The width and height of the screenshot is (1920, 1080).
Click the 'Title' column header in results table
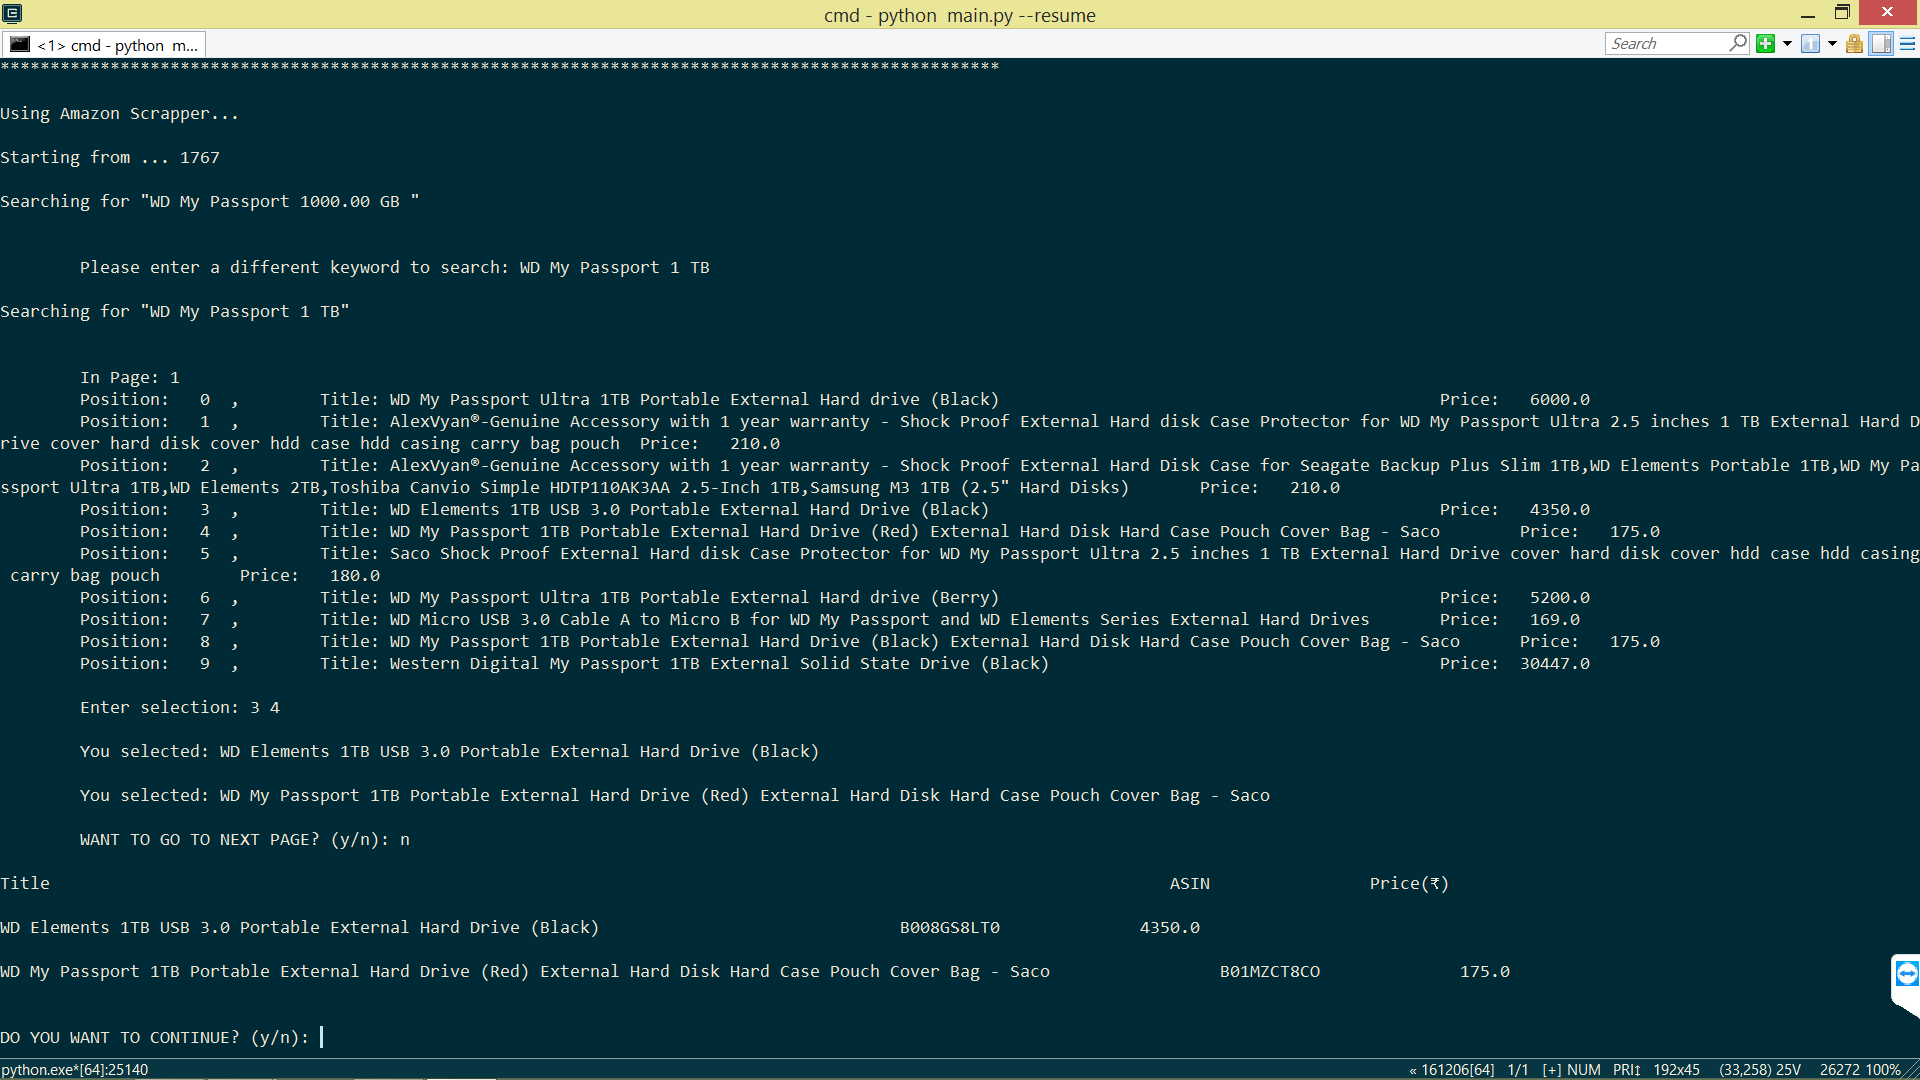pyautogui.click(x=25, y=883)
